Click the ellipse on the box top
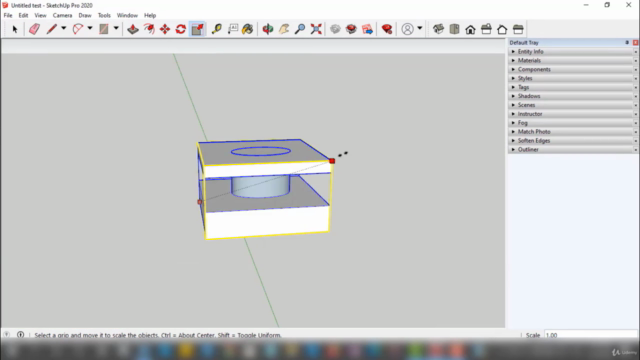This screenshot has width=640, height=360. 261,151
